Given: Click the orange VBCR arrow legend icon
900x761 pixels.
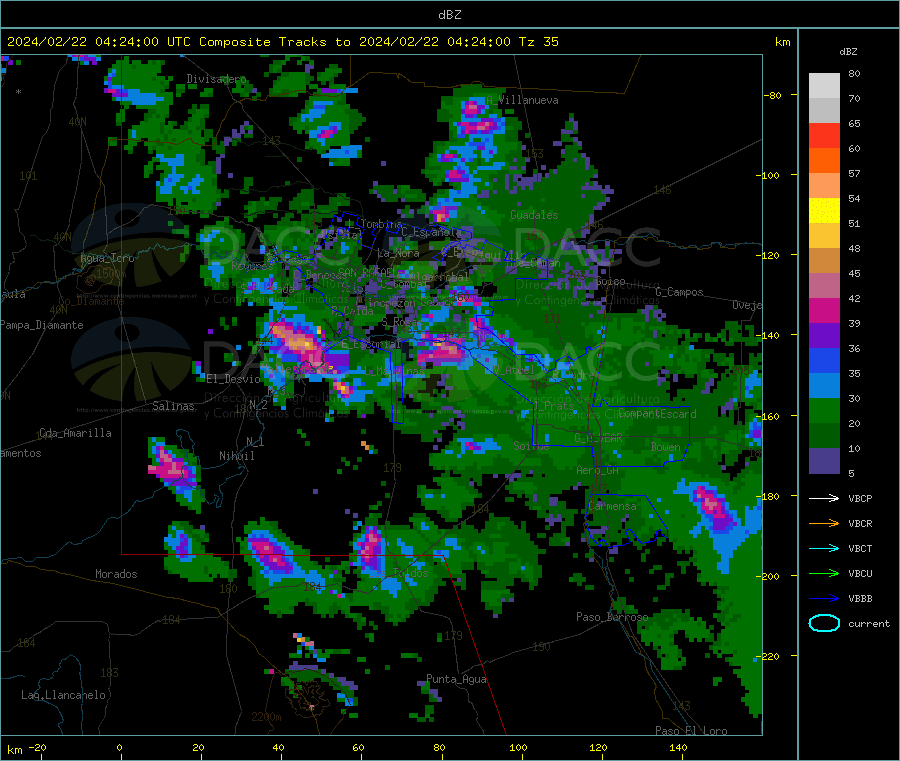Looking at the screenshot, I should click(824, 523).
